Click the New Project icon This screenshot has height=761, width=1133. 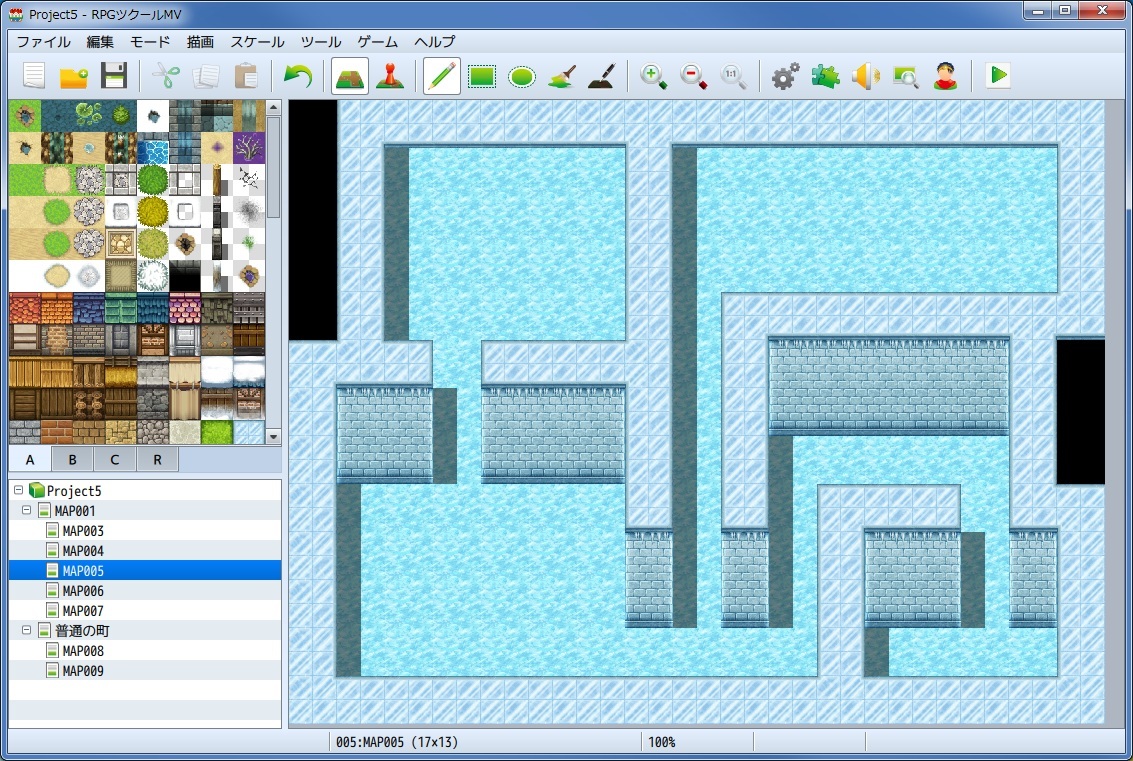click(x=34, y=75)
